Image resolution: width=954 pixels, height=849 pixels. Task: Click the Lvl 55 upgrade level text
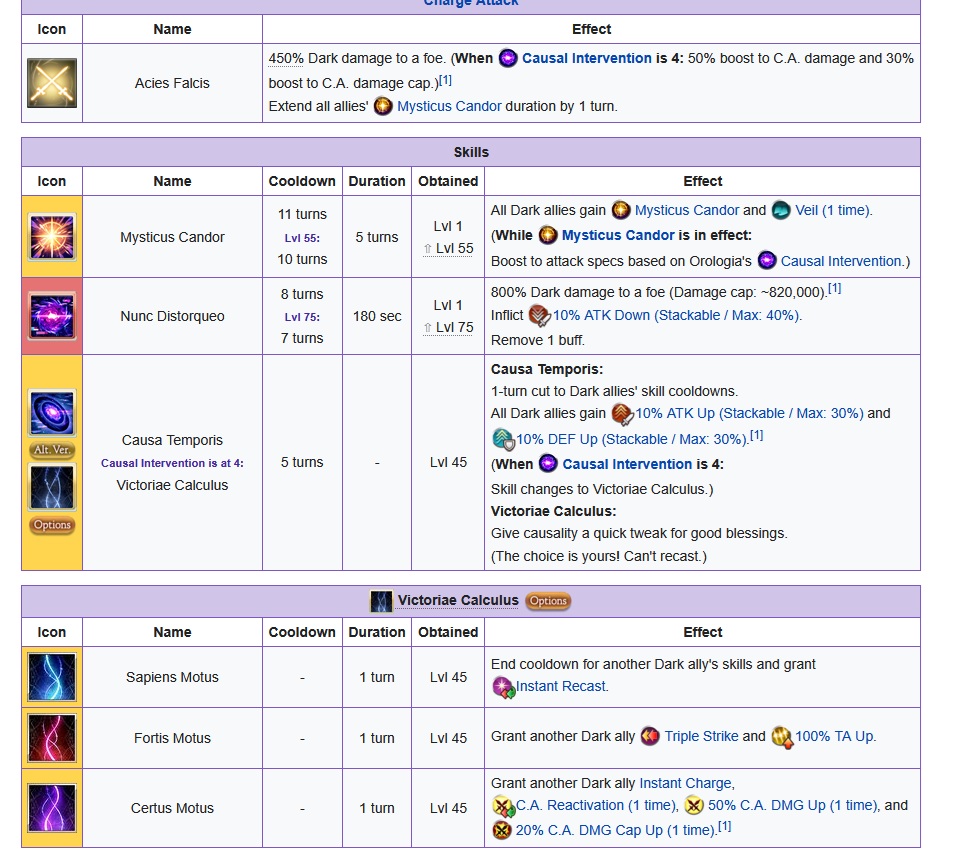pos(448,248)
